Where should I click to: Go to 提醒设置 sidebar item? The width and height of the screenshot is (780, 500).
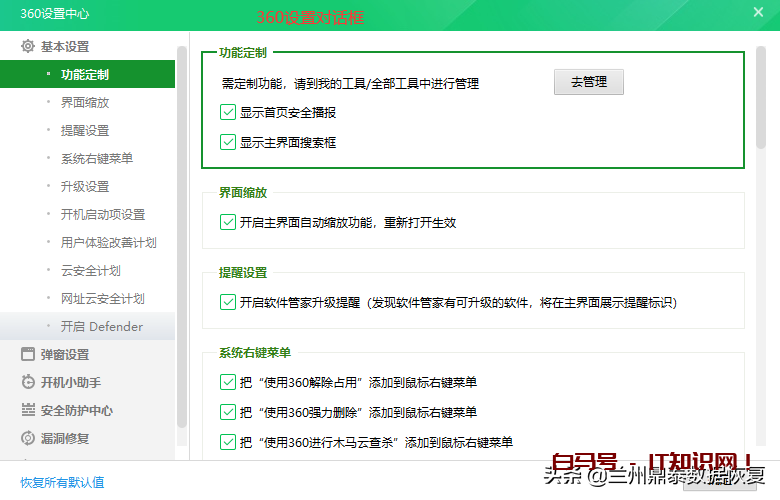click(x=88, y=130)
